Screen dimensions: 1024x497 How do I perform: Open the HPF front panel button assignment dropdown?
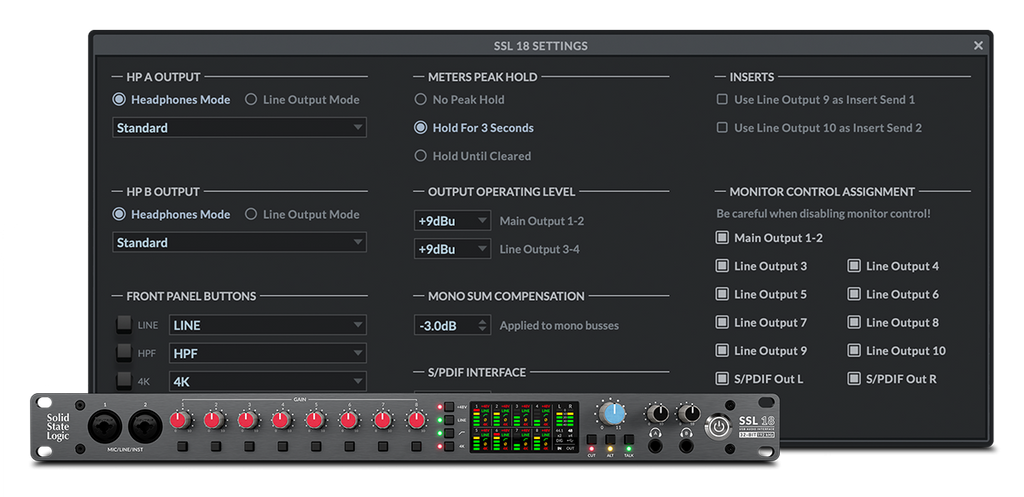click(268, 353)
